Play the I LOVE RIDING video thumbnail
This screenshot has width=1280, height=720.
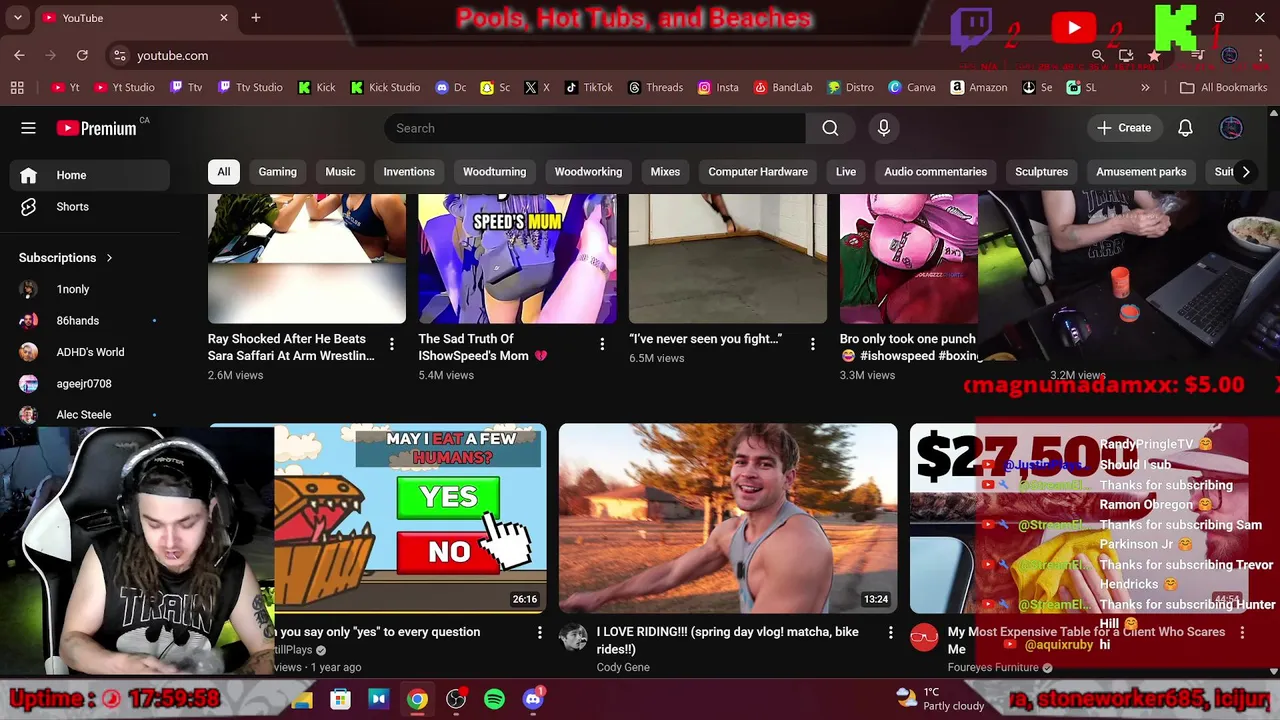(728, 518)
